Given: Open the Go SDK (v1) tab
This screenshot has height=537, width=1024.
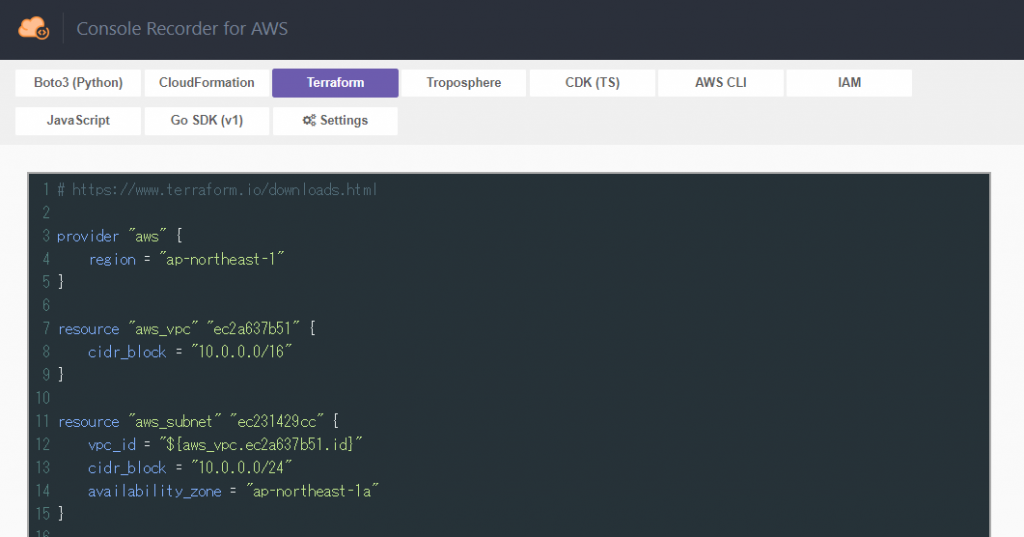Looking at the screenshot, I should coord(207,121).
